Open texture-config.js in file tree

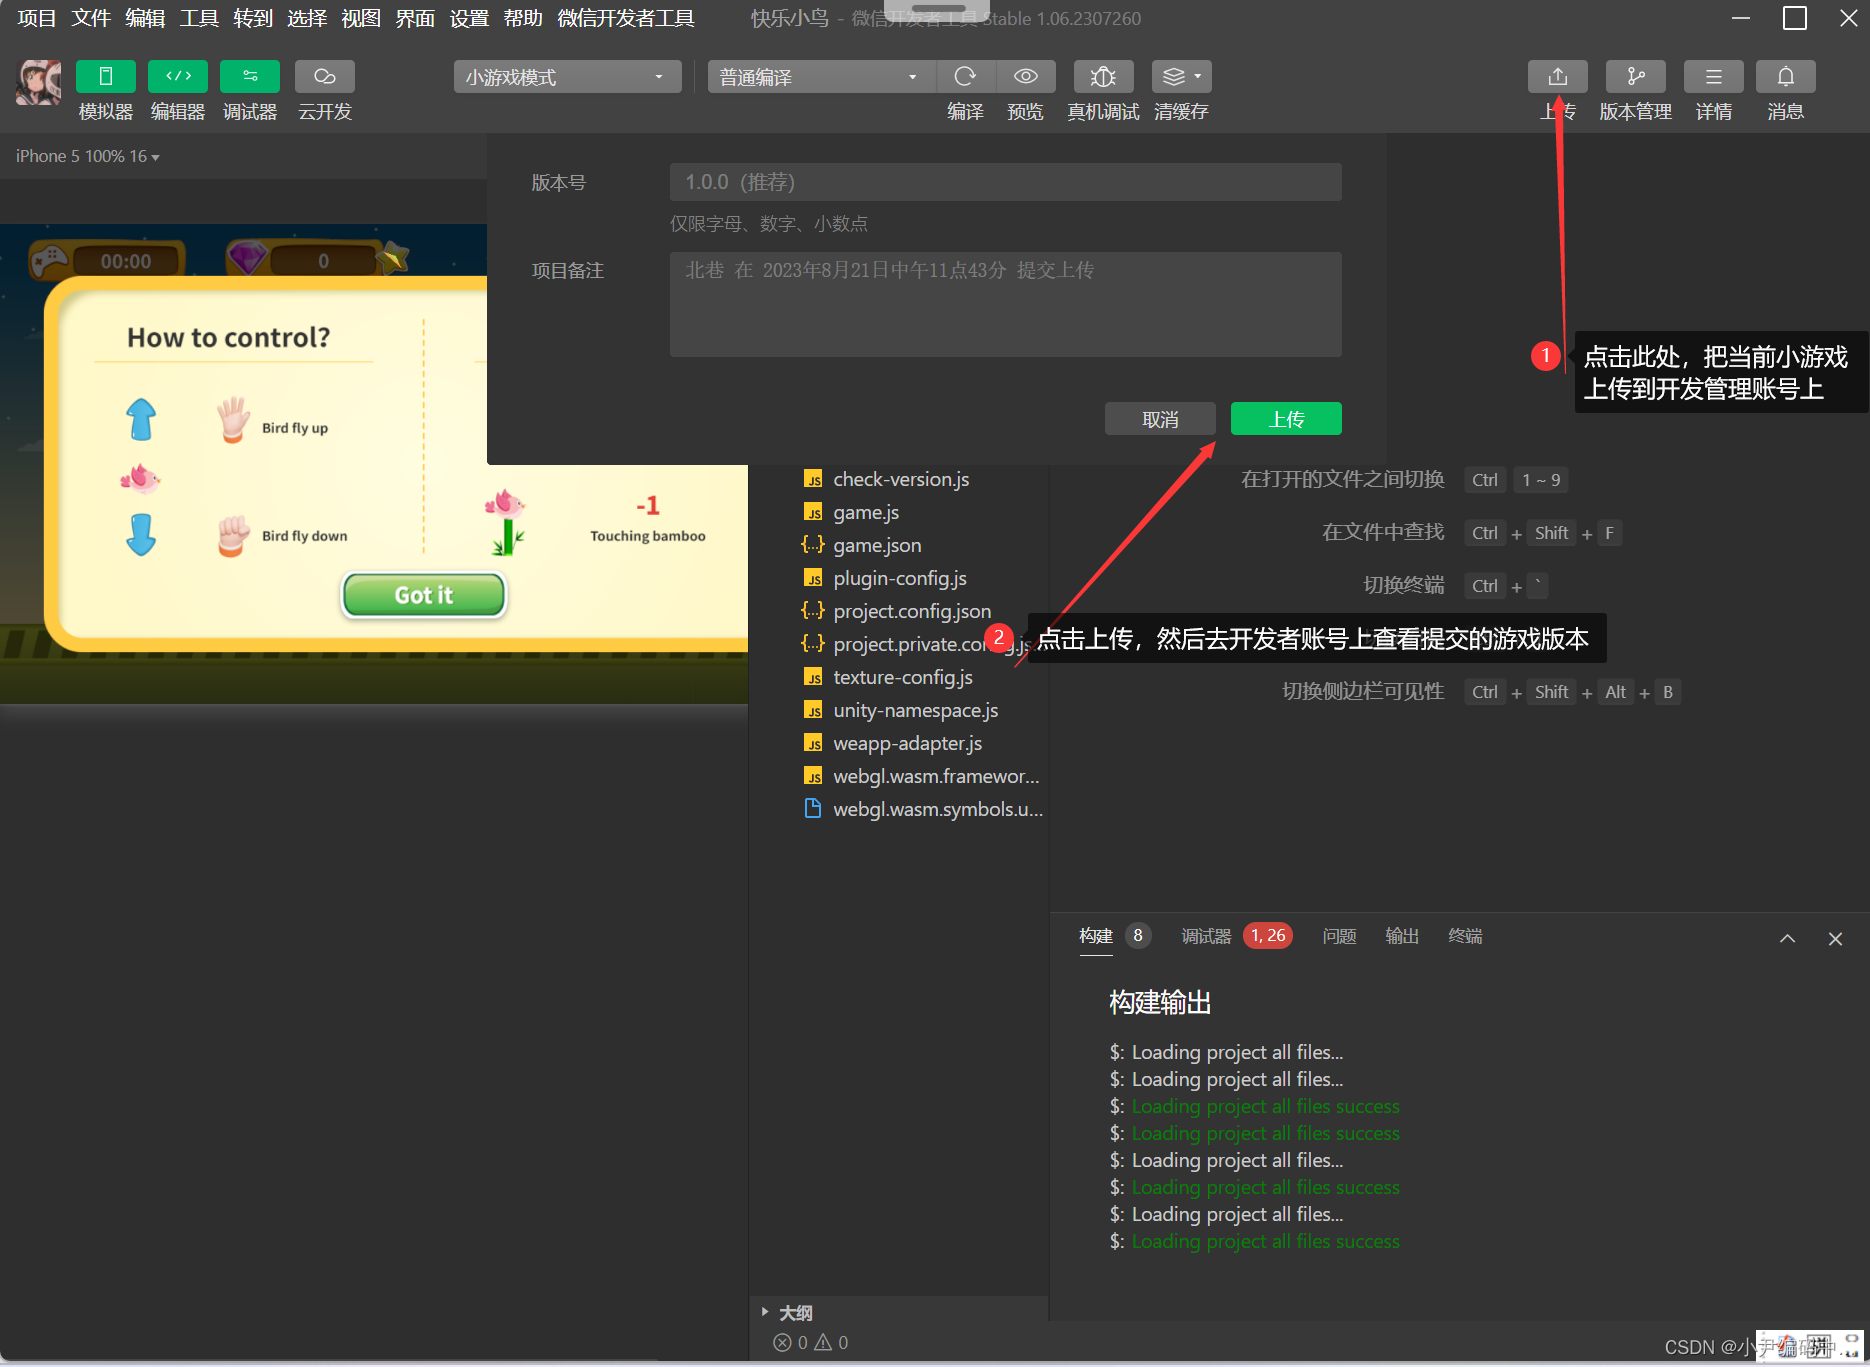click(x=902, y=677)
